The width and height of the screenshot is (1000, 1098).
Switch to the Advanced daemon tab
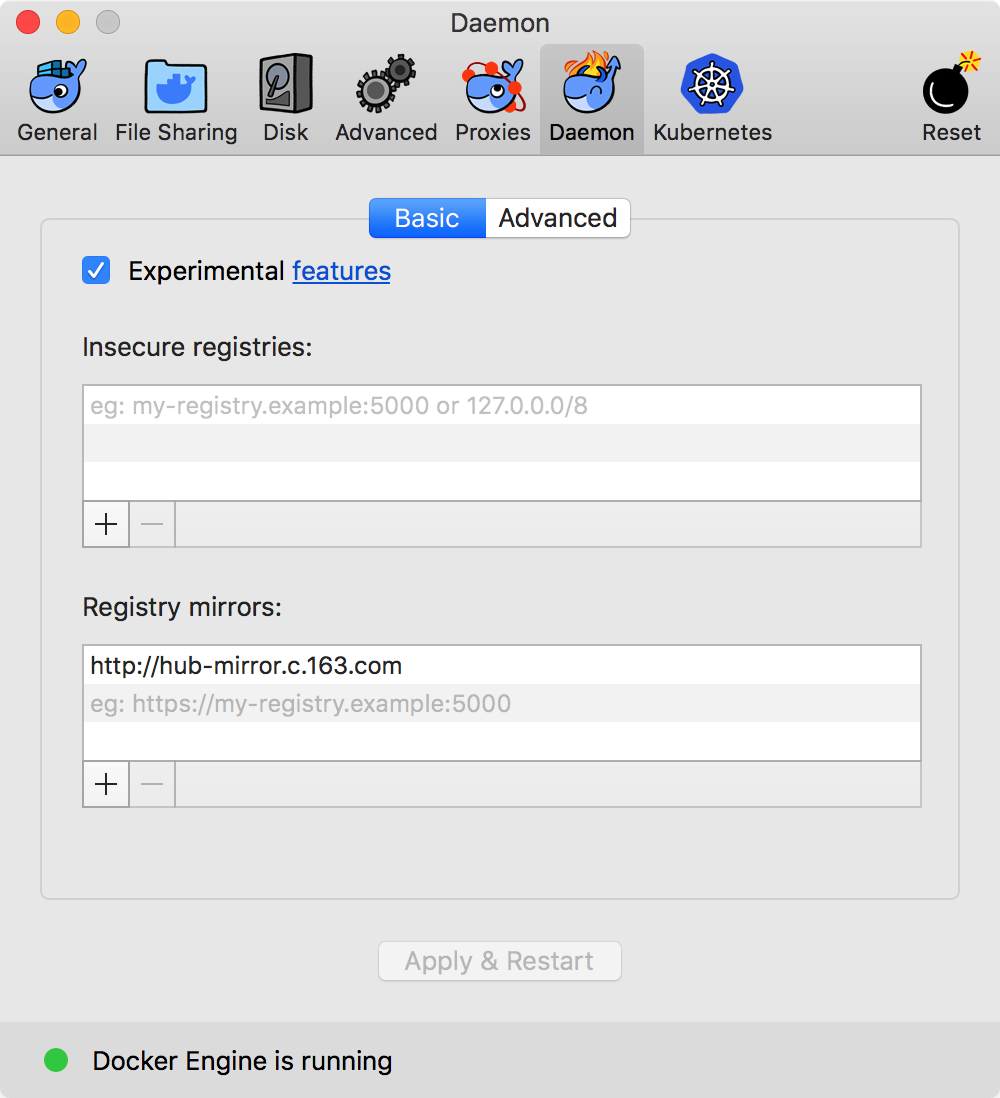(557, 218)
